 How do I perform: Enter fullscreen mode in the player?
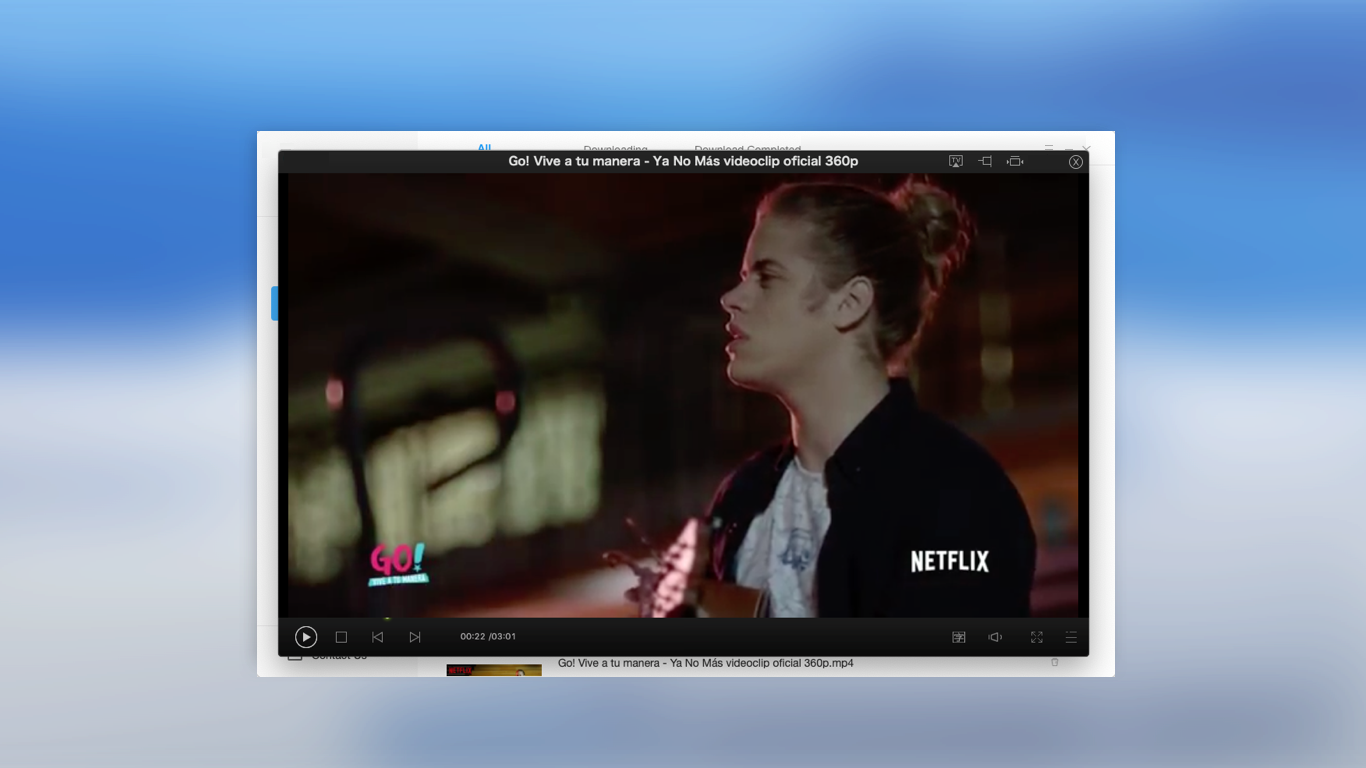1037,637
